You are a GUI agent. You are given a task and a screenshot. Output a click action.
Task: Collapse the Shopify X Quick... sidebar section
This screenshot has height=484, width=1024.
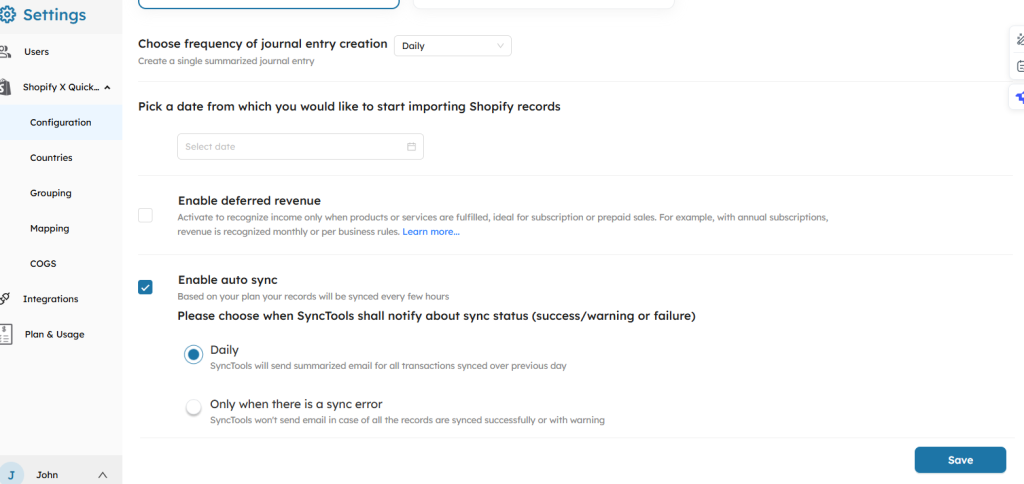[107, 87]
